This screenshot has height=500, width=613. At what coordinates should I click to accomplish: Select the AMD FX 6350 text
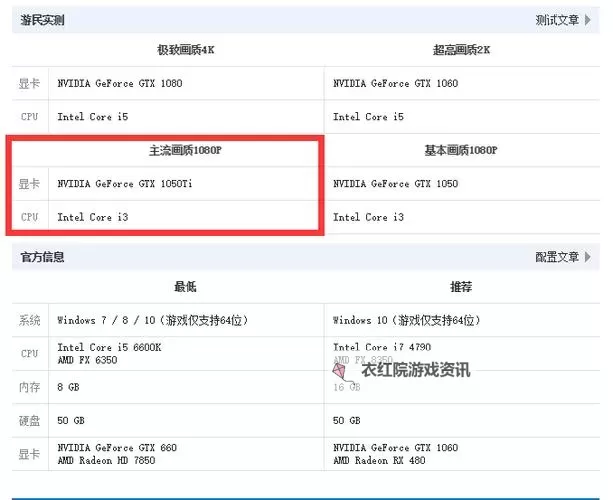click(87, 360)
